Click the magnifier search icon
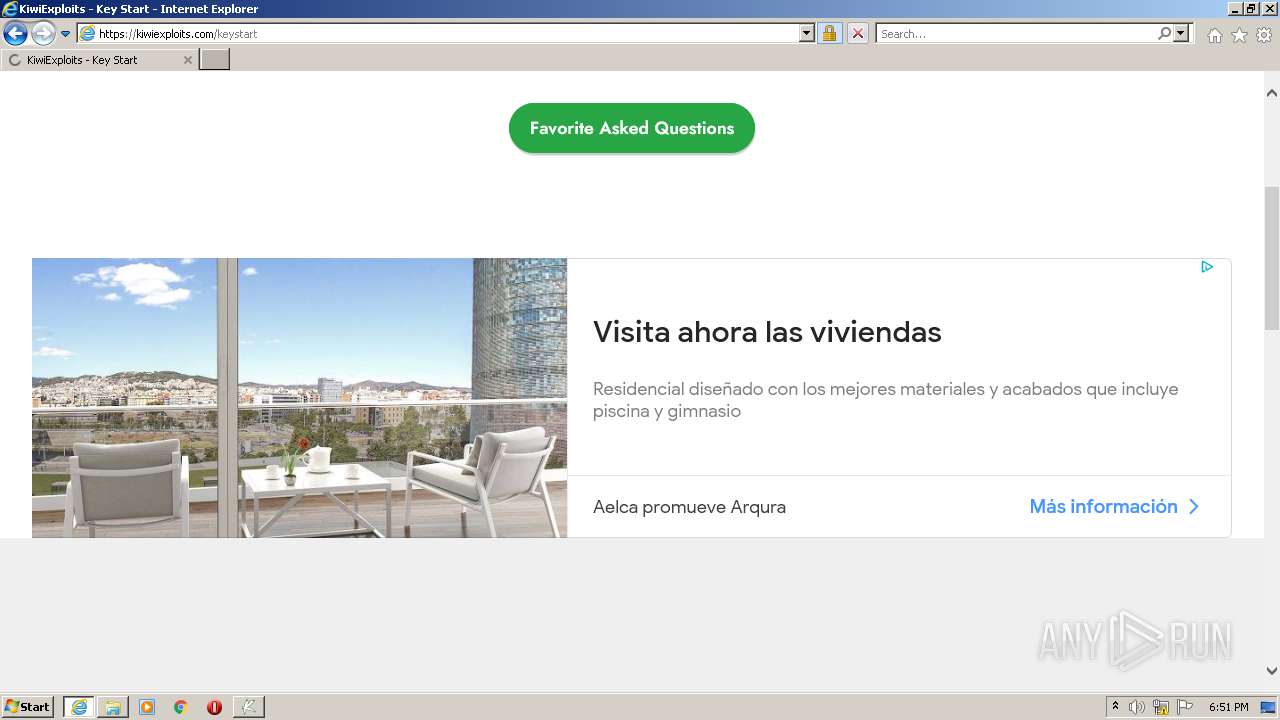 (x=1164, y=33)
